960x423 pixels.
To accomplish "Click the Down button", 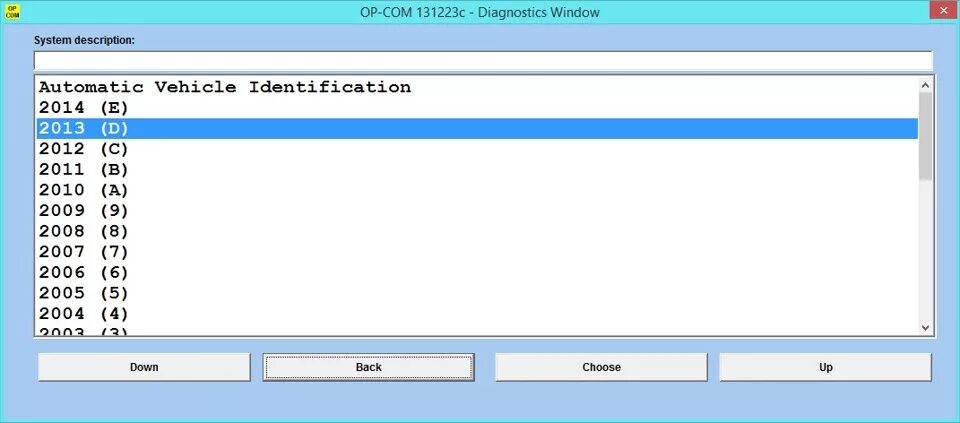I will pyautogui.click(x=144, y=367).
